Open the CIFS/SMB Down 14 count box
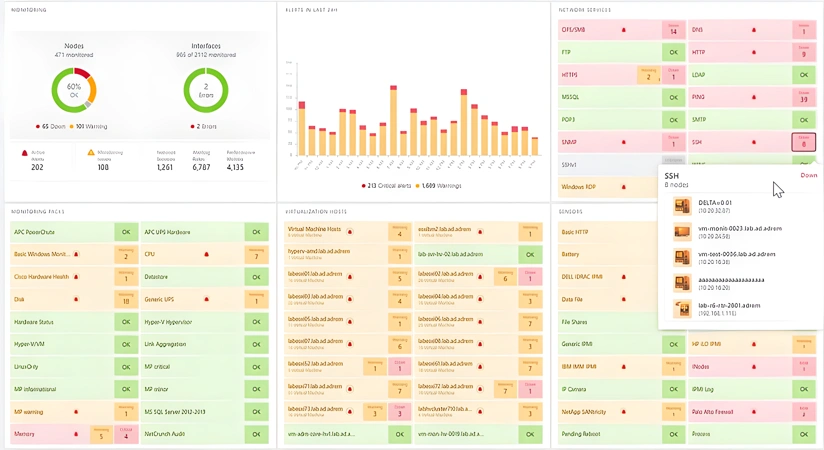824x450 pixels. [x=674, y=30]
